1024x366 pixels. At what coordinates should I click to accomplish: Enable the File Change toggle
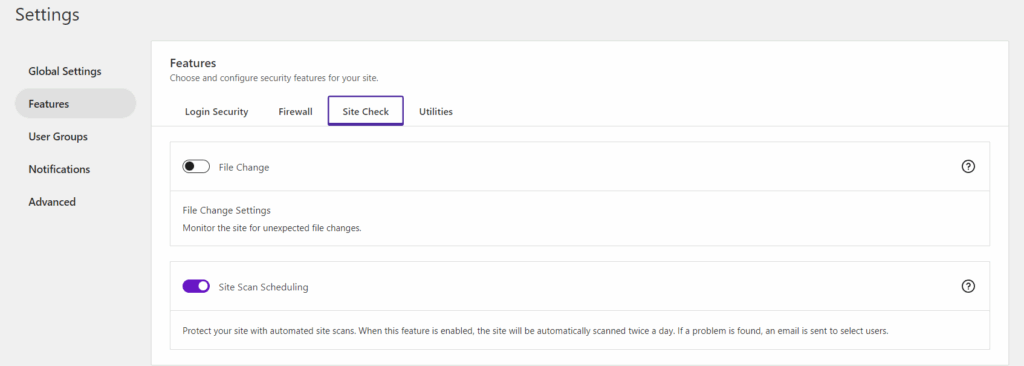(x=196, y=167)
